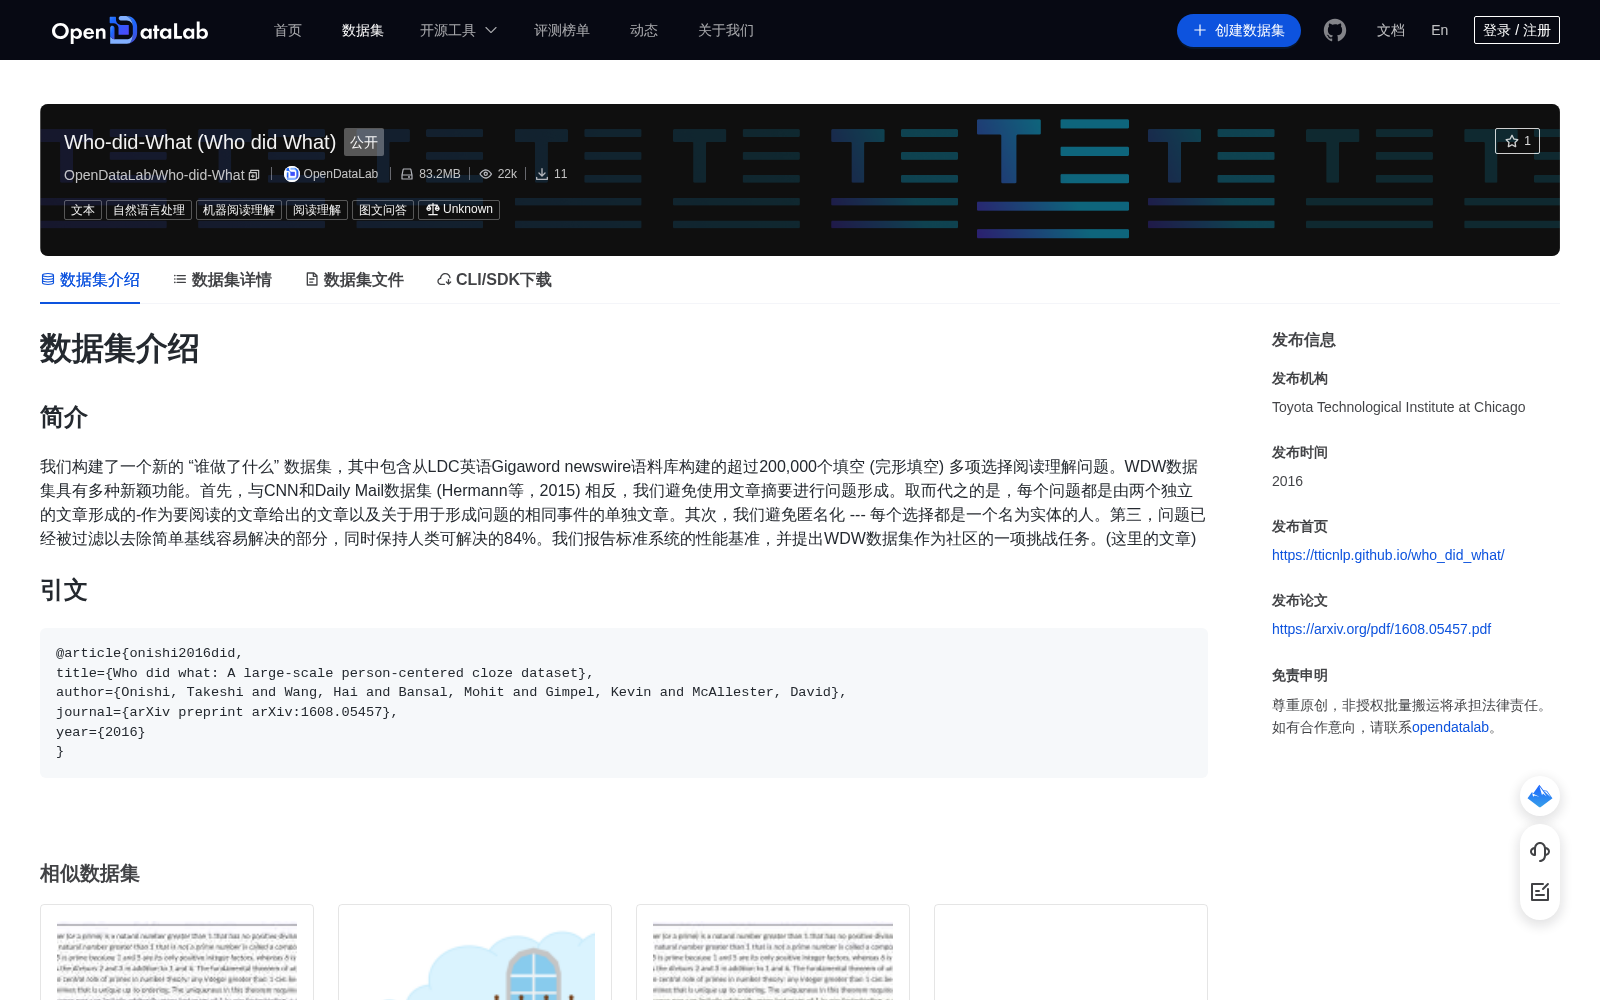The height and width of the screenshot is (1000, 1600).
Task: Switch to the 数据集文件 tab
Action: click(x=354, y=280)
